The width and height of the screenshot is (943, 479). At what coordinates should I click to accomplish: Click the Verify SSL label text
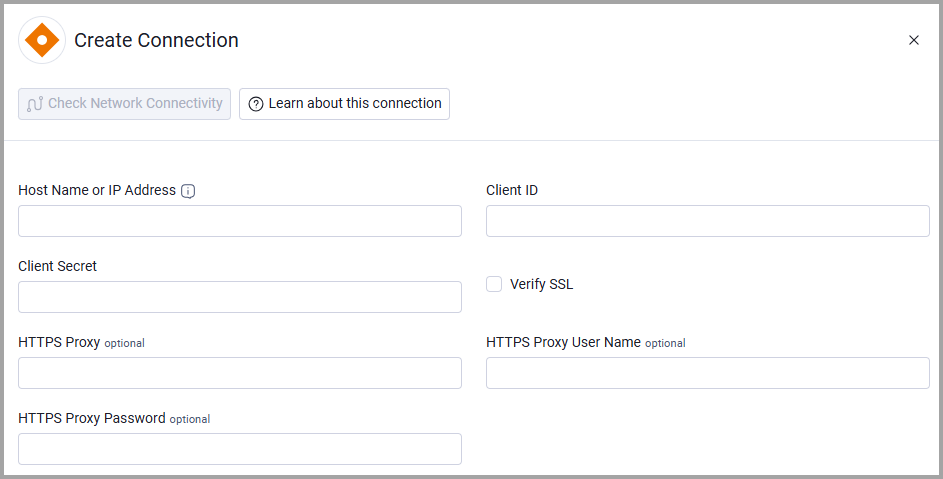pos(541,285)
